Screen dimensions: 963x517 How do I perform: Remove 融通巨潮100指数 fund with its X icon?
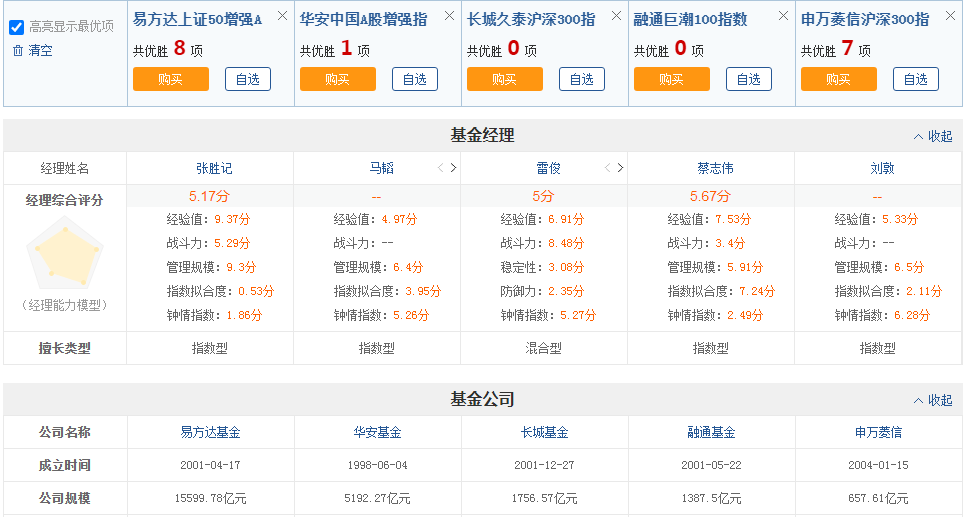pyautogui.click(x=784, y=16)
